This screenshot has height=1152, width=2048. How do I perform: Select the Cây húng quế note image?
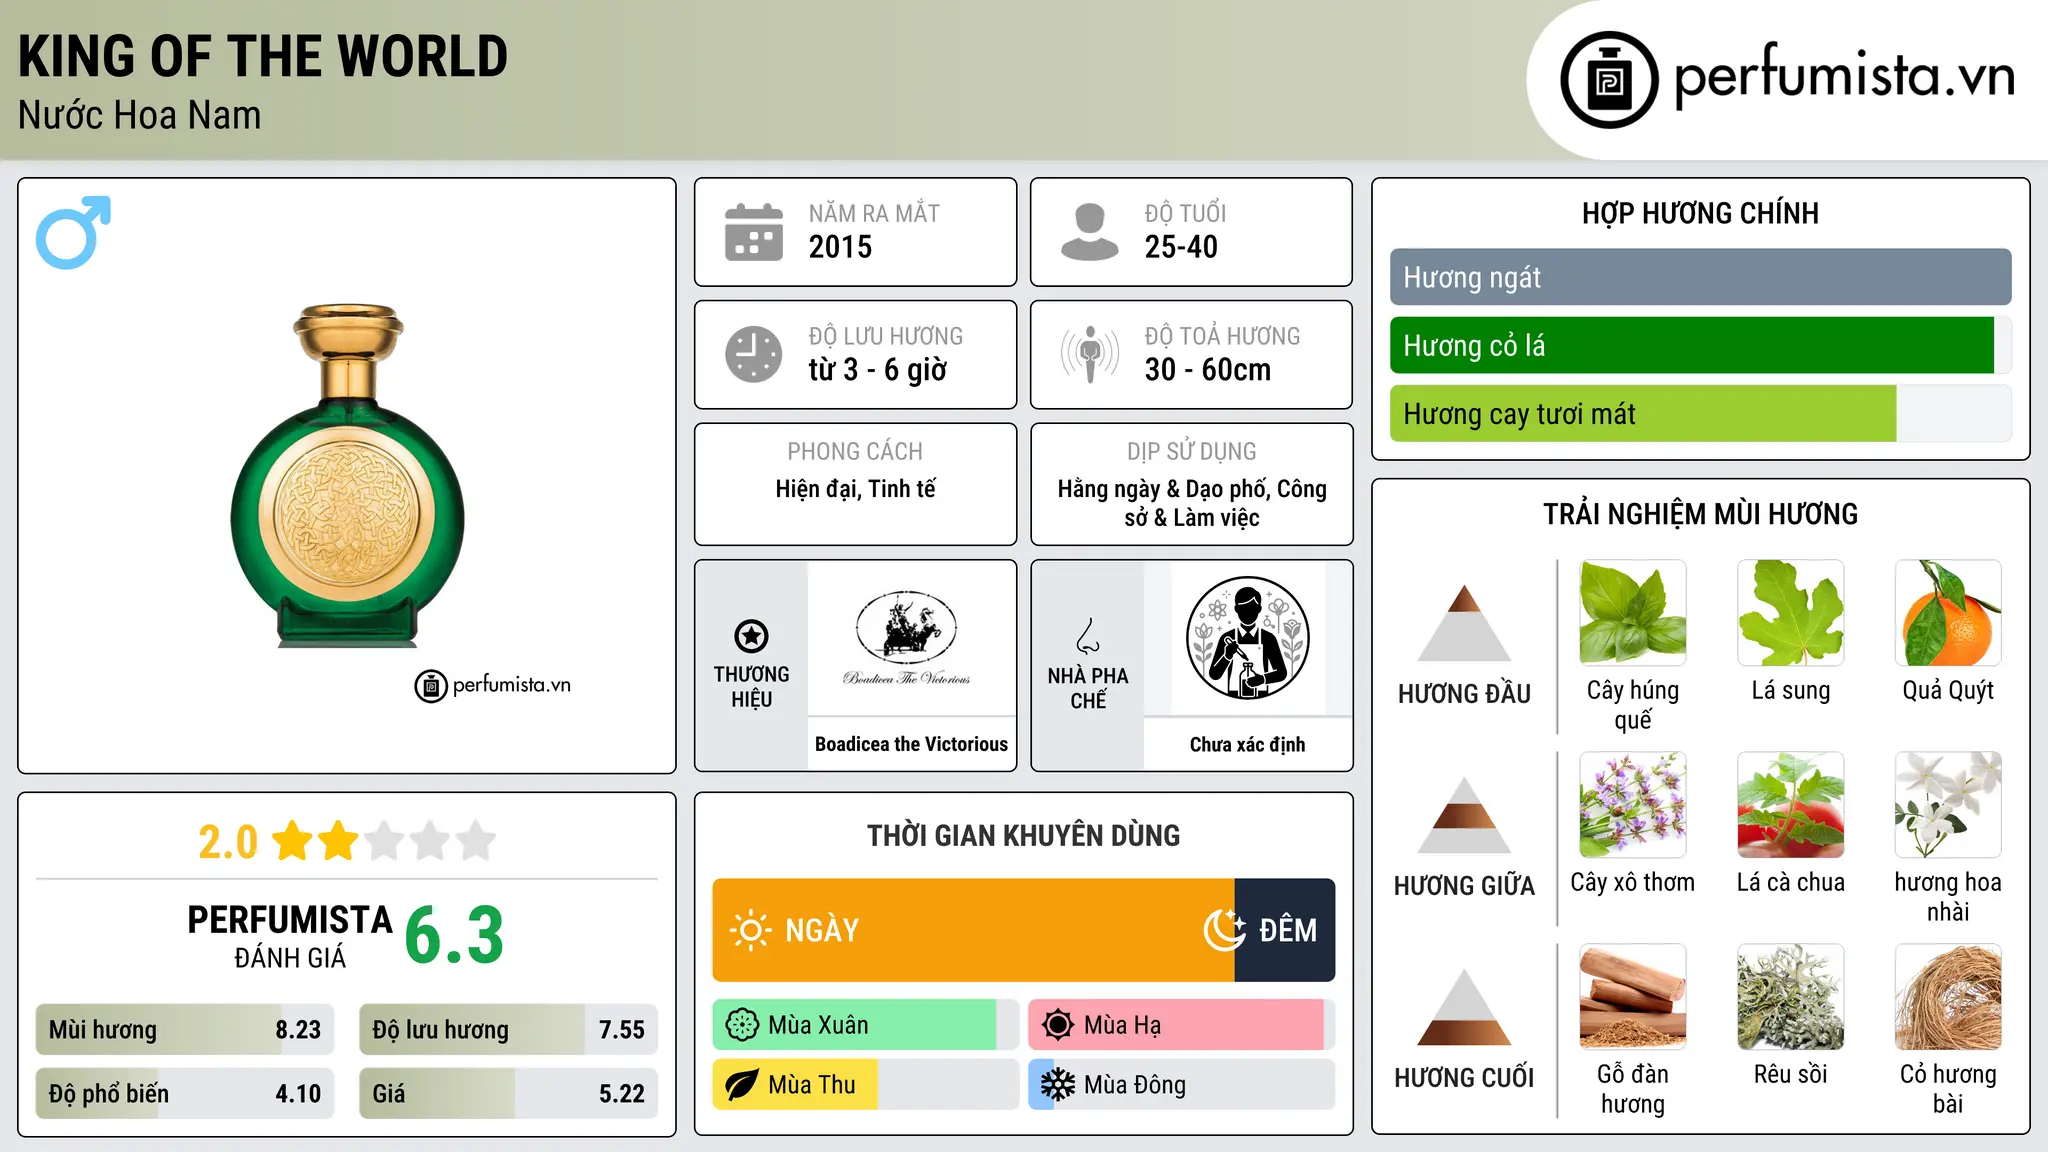(1633, 613)
